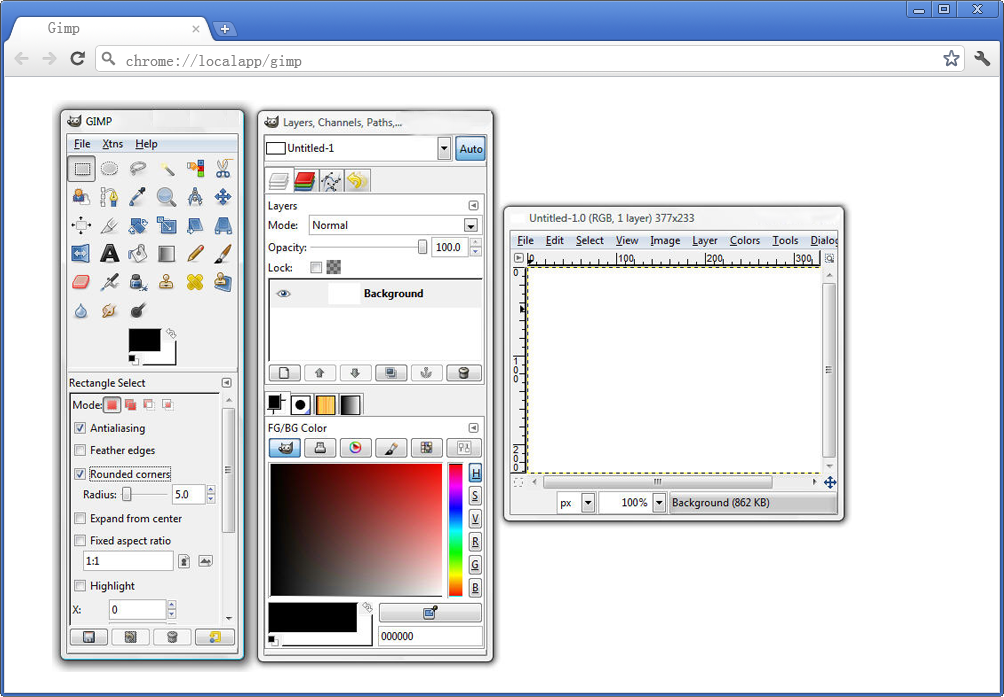Choose the Fuzzy Select magic wand
This screenshot has width=1004, height=697.
coord(166,169)
